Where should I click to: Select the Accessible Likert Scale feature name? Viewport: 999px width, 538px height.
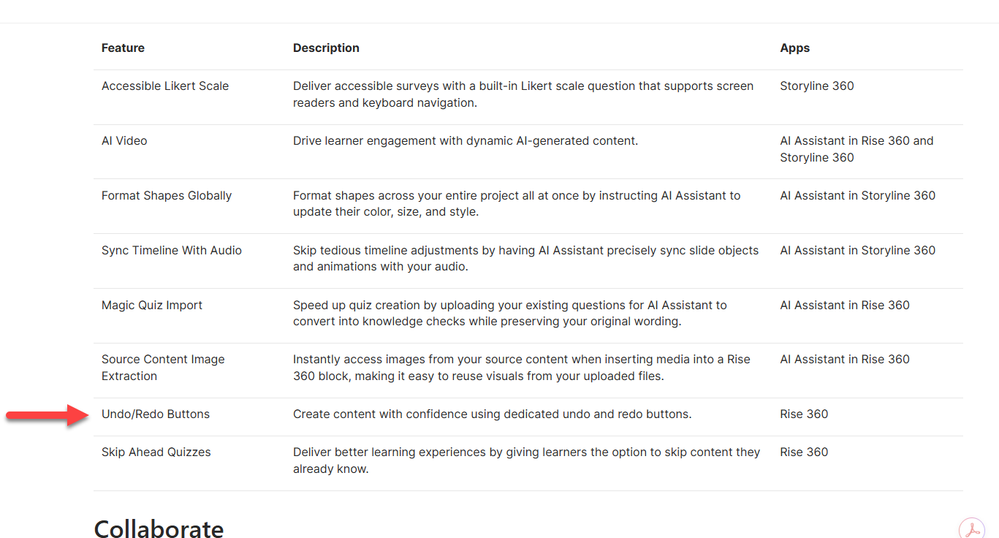(165, 86)
